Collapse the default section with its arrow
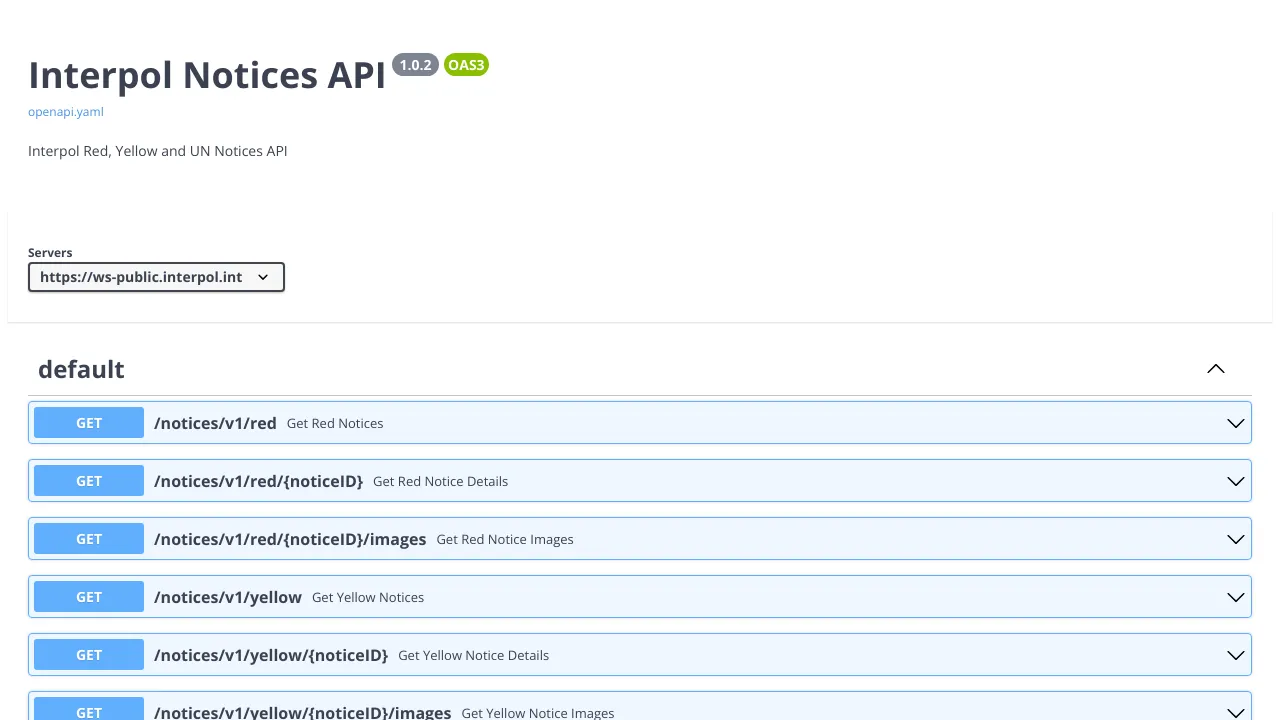 tap(1216, 369)
